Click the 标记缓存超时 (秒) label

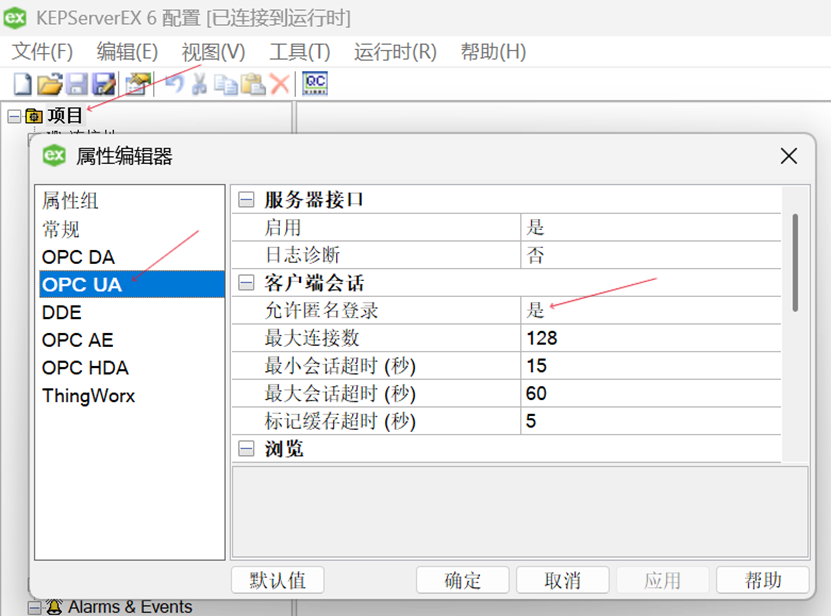pos(340,421)
